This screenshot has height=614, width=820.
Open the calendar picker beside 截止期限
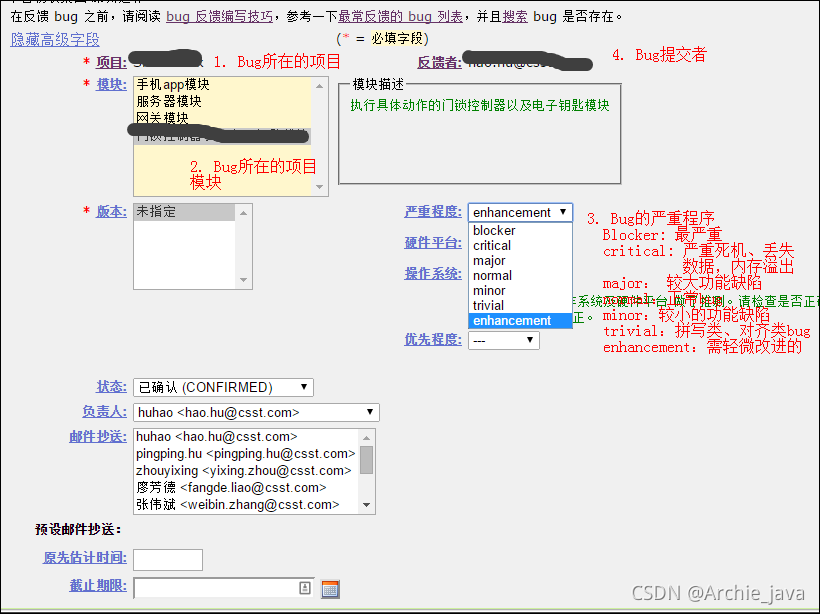point(330,589)
